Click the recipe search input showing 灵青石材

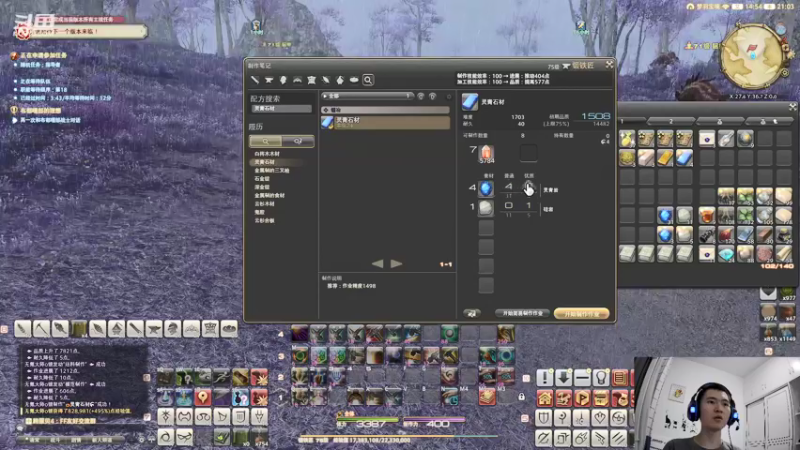coord(281,109)
